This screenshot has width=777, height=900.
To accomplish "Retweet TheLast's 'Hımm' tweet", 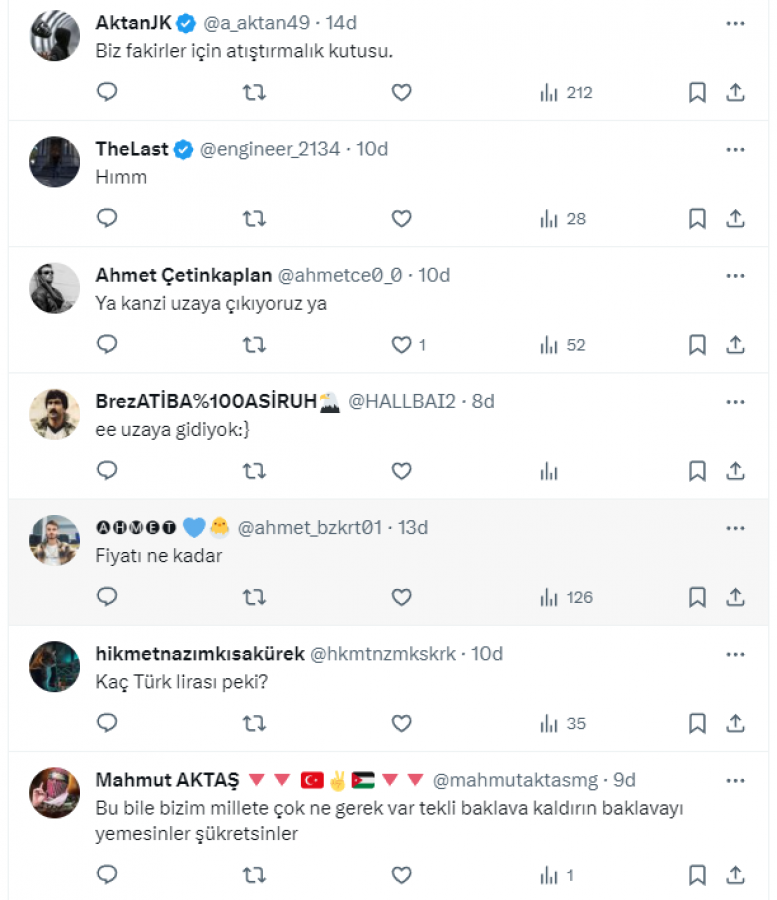I will click(254, 219).
